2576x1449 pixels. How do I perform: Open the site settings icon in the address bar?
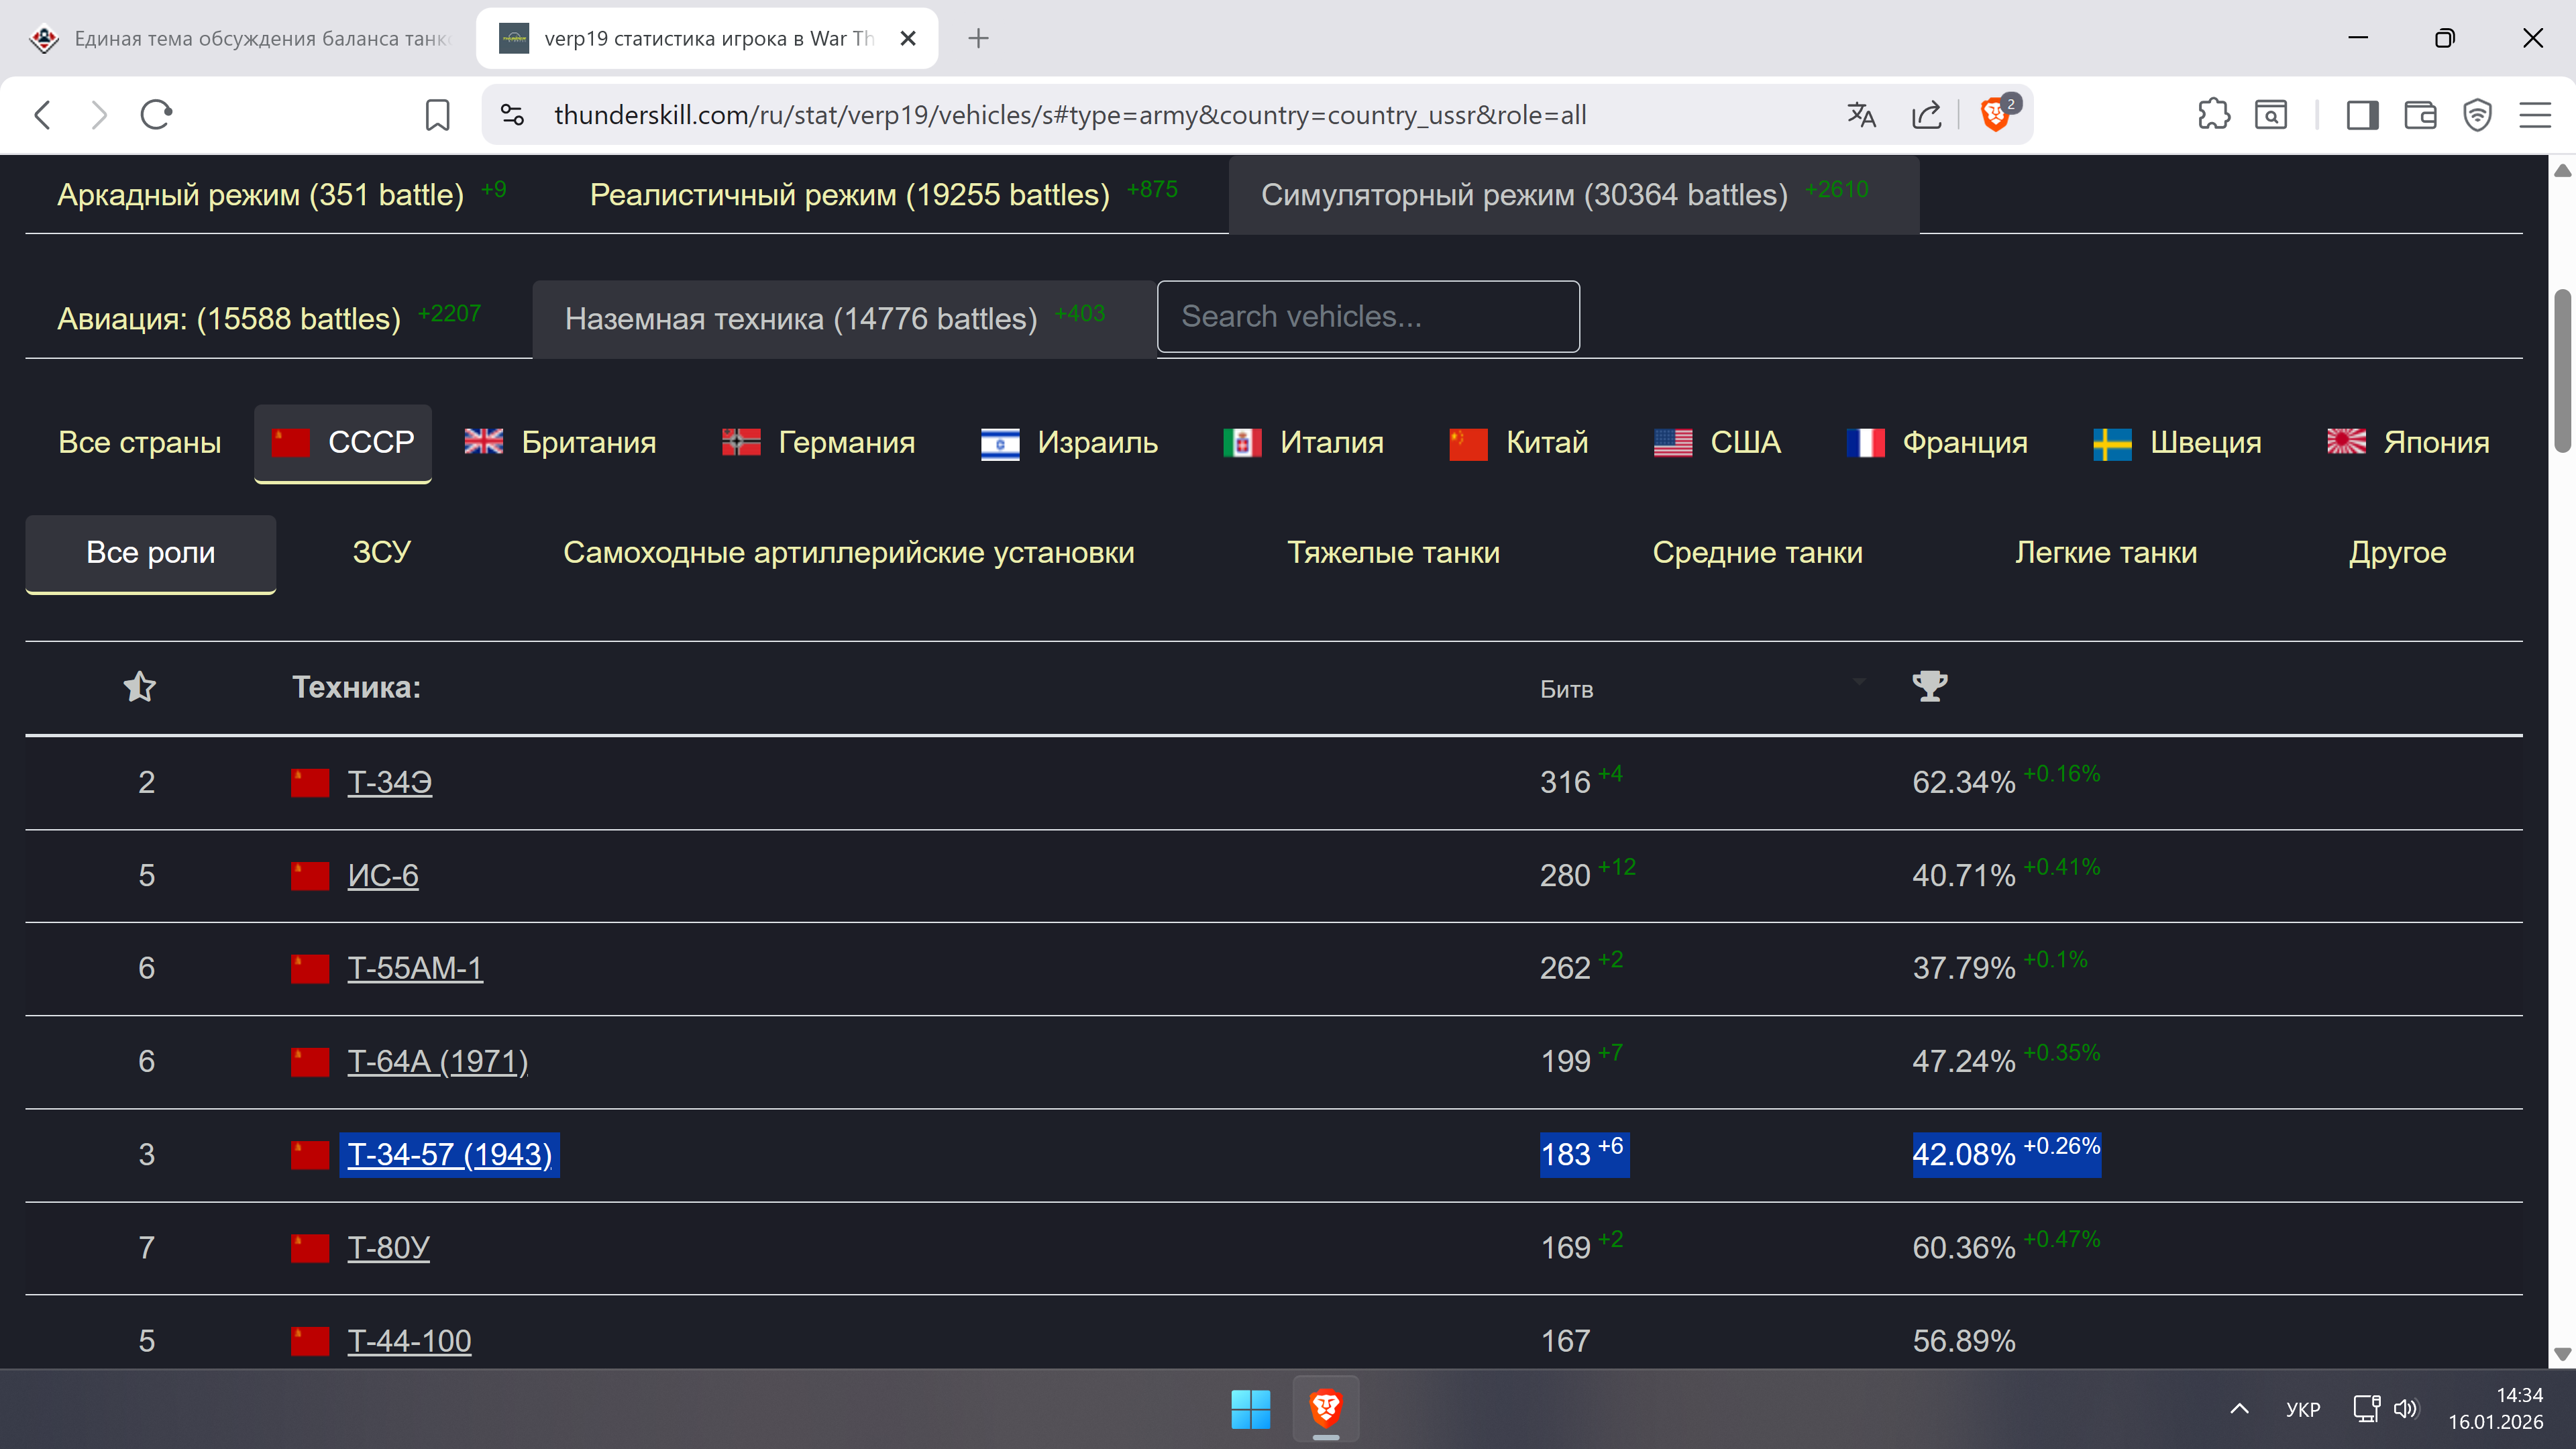pyautogui.click(x=513, y=115)
